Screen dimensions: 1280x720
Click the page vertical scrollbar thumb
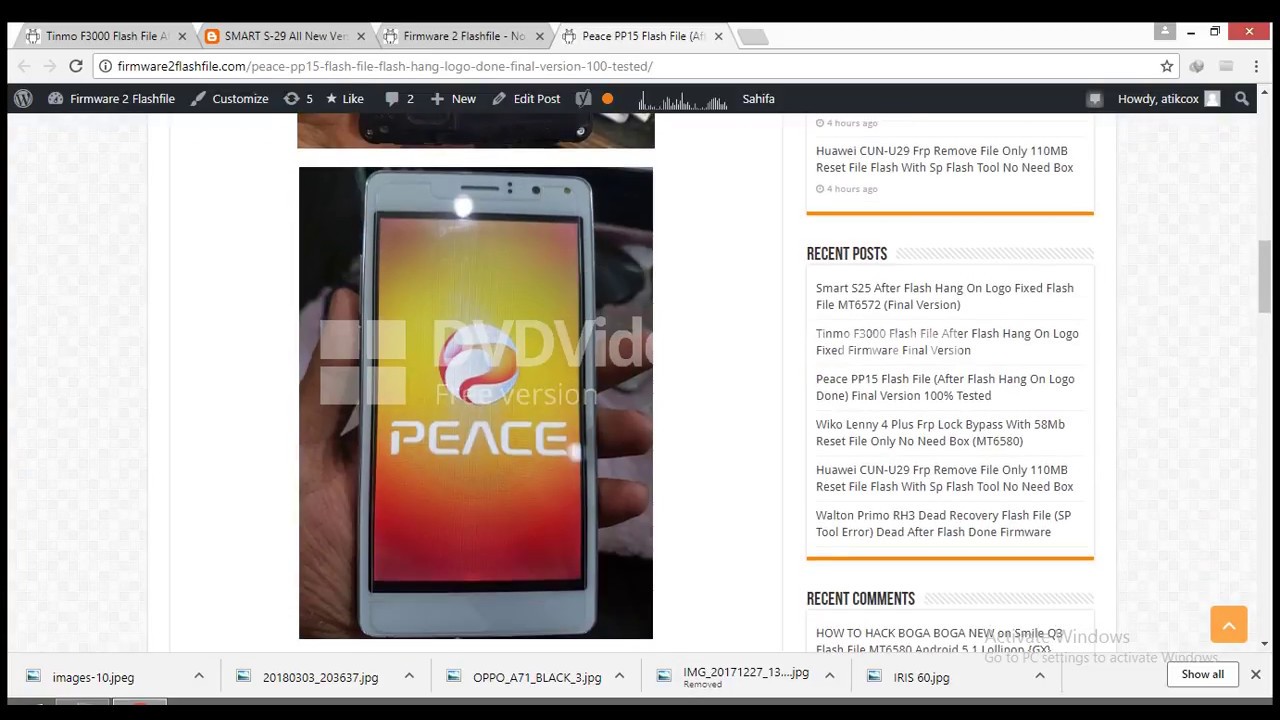click(1265, 277)
